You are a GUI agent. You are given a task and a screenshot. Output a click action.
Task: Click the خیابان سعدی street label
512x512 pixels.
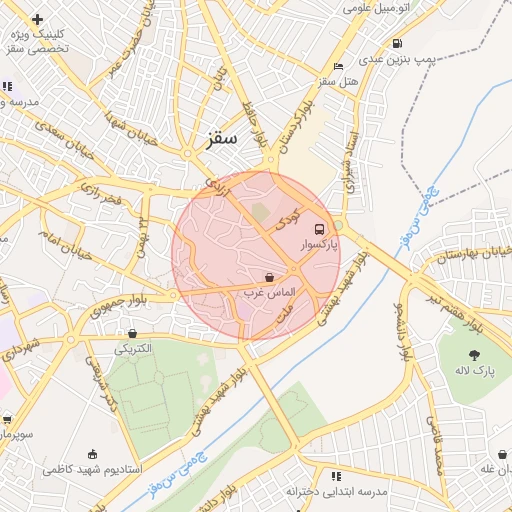point(64,140)
